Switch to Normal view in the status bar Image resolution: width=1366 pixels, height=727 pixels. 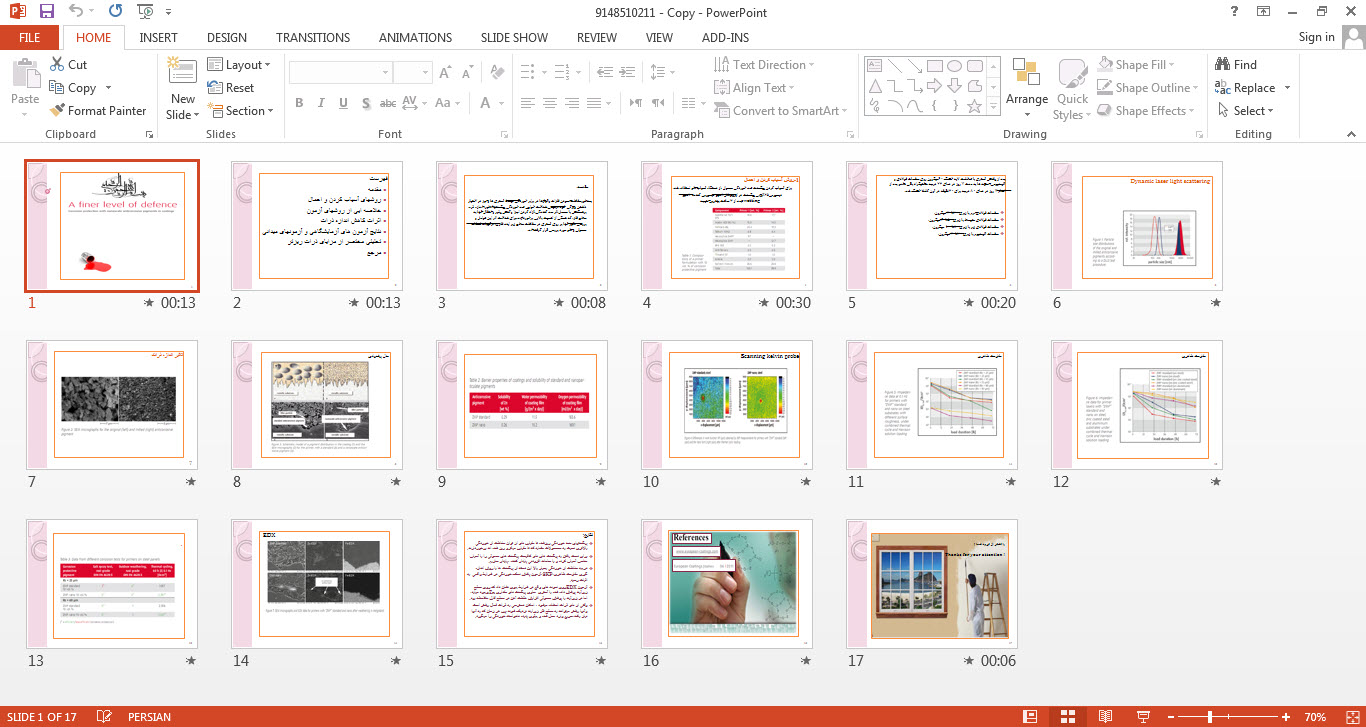(x=1030, y=717)
